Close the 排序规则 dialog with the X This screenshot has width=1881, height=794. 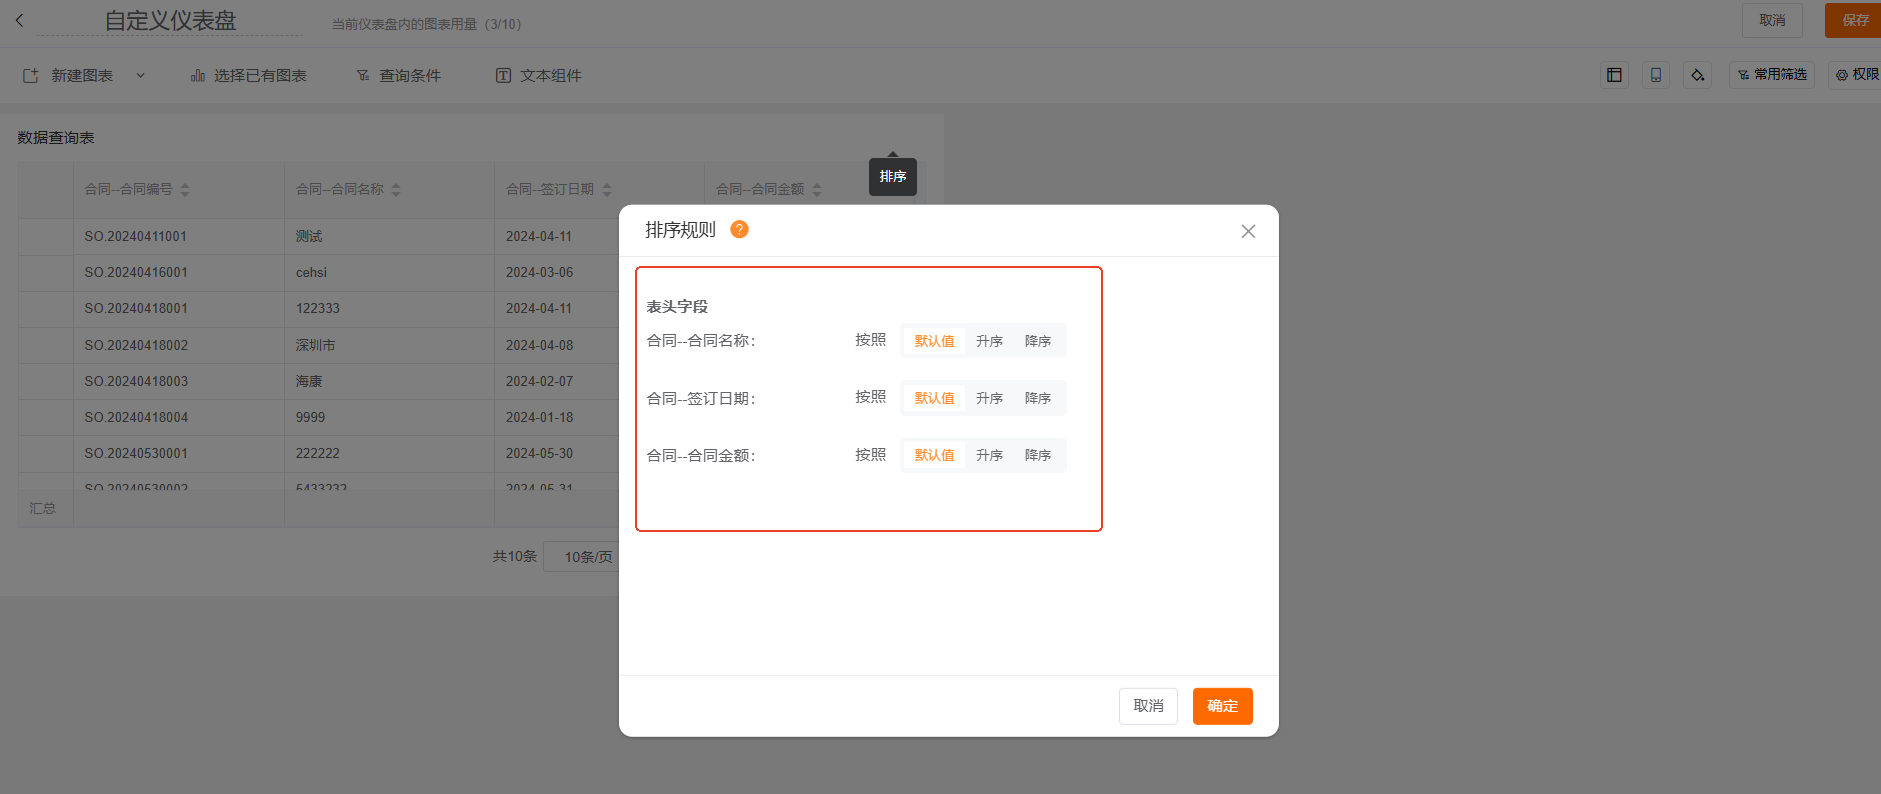point(1247,231)
